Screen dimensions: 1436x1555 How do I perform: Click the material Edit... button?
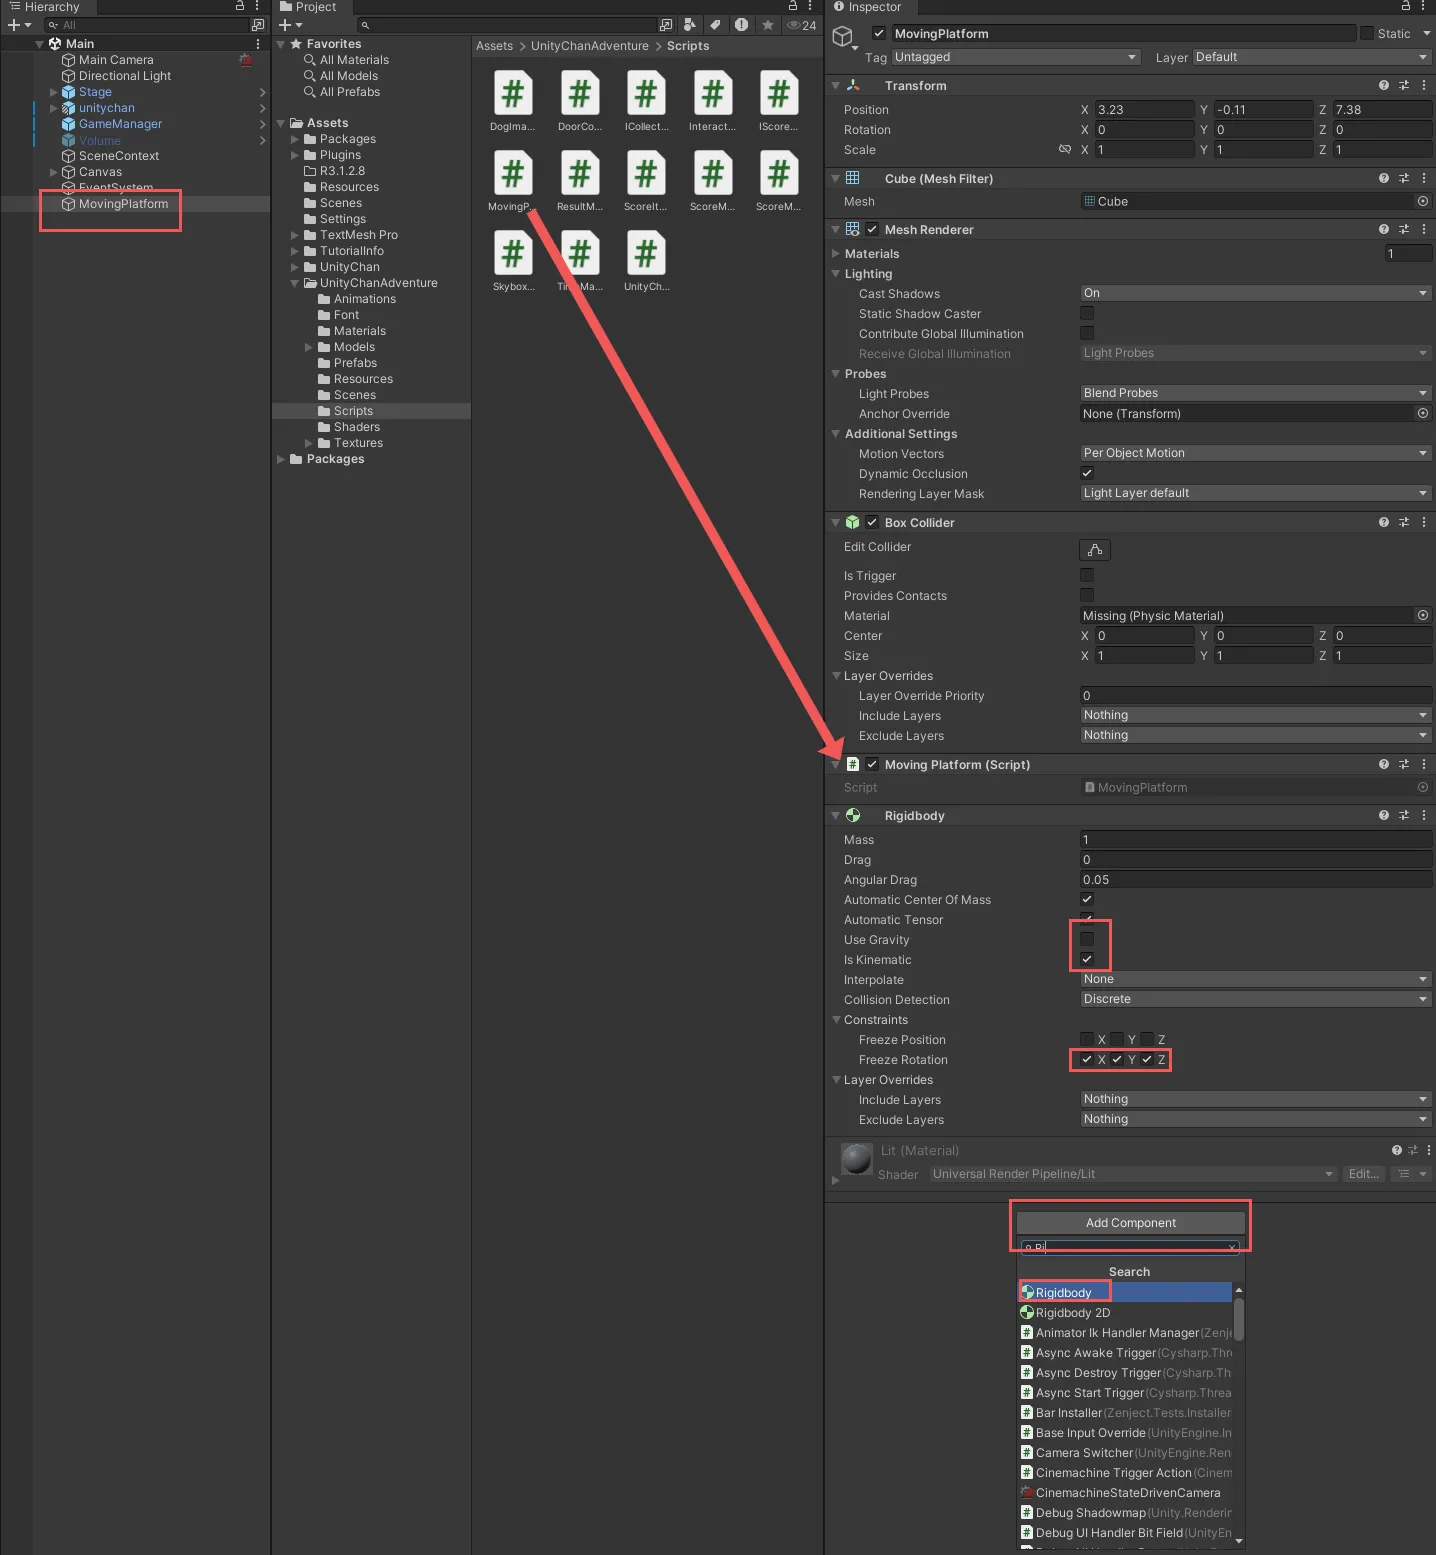(1363, 1174)
